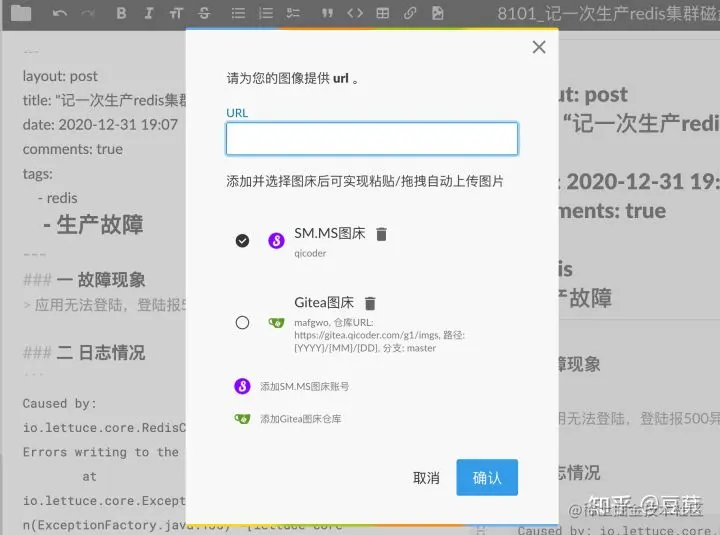Focus the image URL input field
Screen dimensions: 720x535
[372, 139]
